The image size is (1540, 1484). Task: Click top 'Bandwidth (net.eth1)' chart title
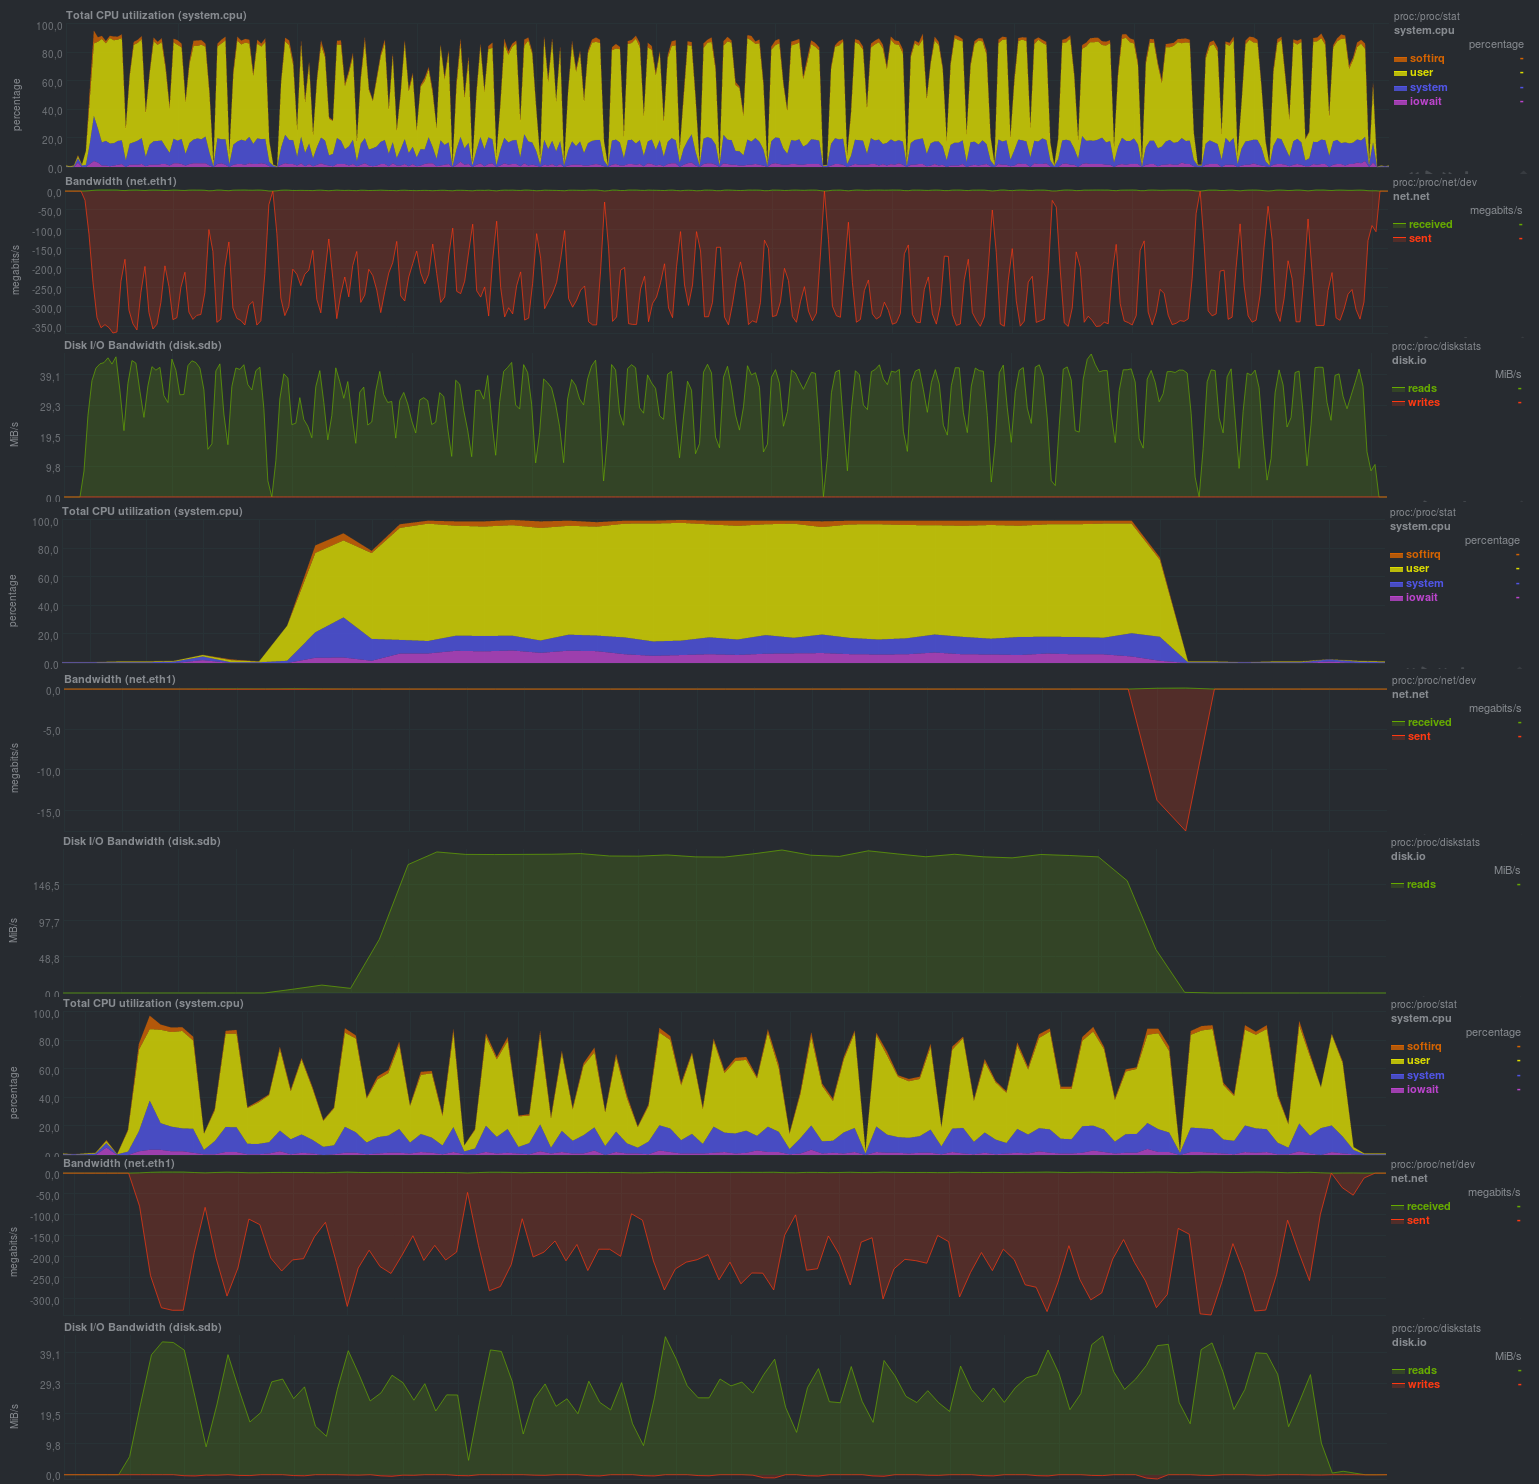coord(121,182)
